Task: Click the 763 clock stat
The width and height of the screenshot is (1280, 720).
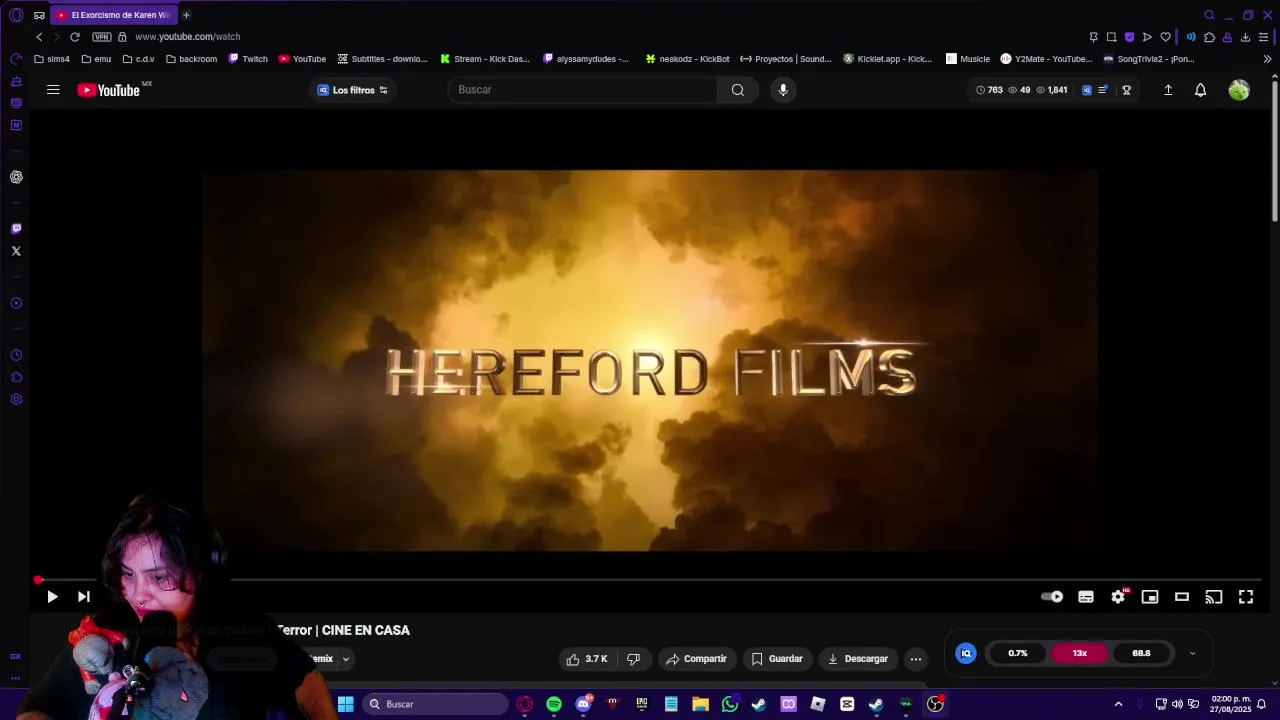Action: (989, 90)
